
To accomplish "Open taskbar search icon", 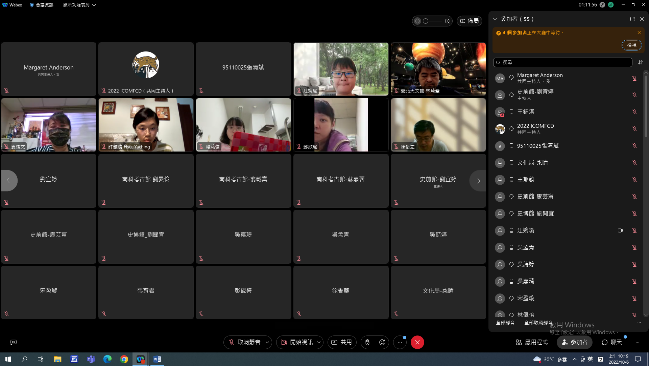I will [x=24, y=359].
